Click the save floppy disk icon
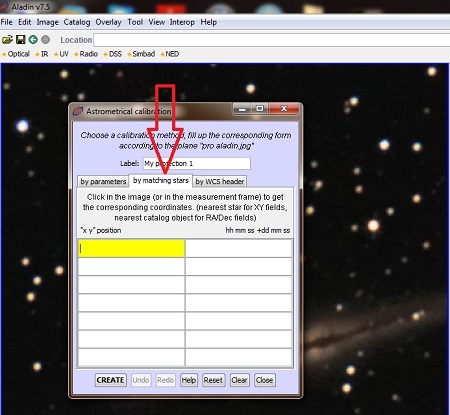The width and height of the screenshot is (450, 415). [21, 40]
